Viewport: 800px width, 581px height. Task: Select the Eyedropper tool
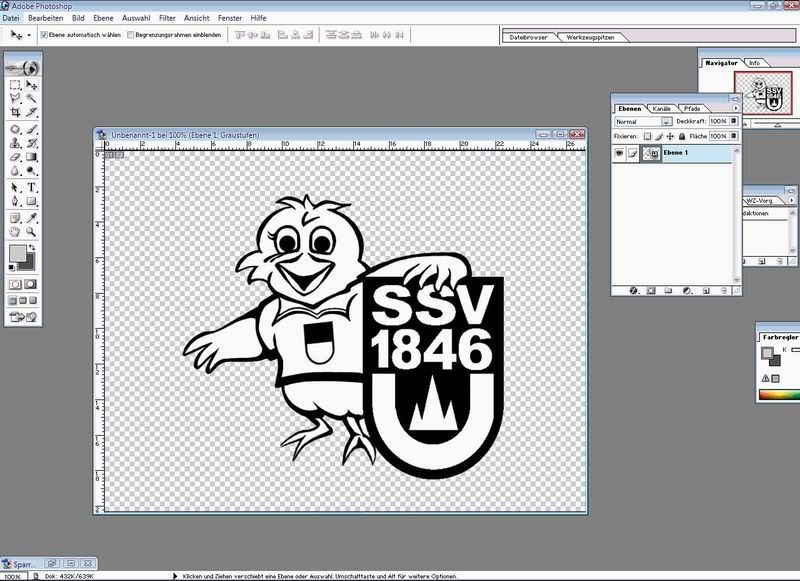31,218
